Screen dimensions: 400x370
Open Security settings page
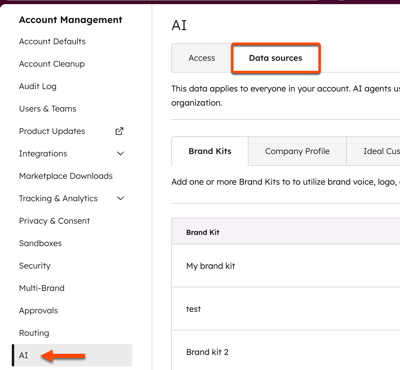click(35, 266)
